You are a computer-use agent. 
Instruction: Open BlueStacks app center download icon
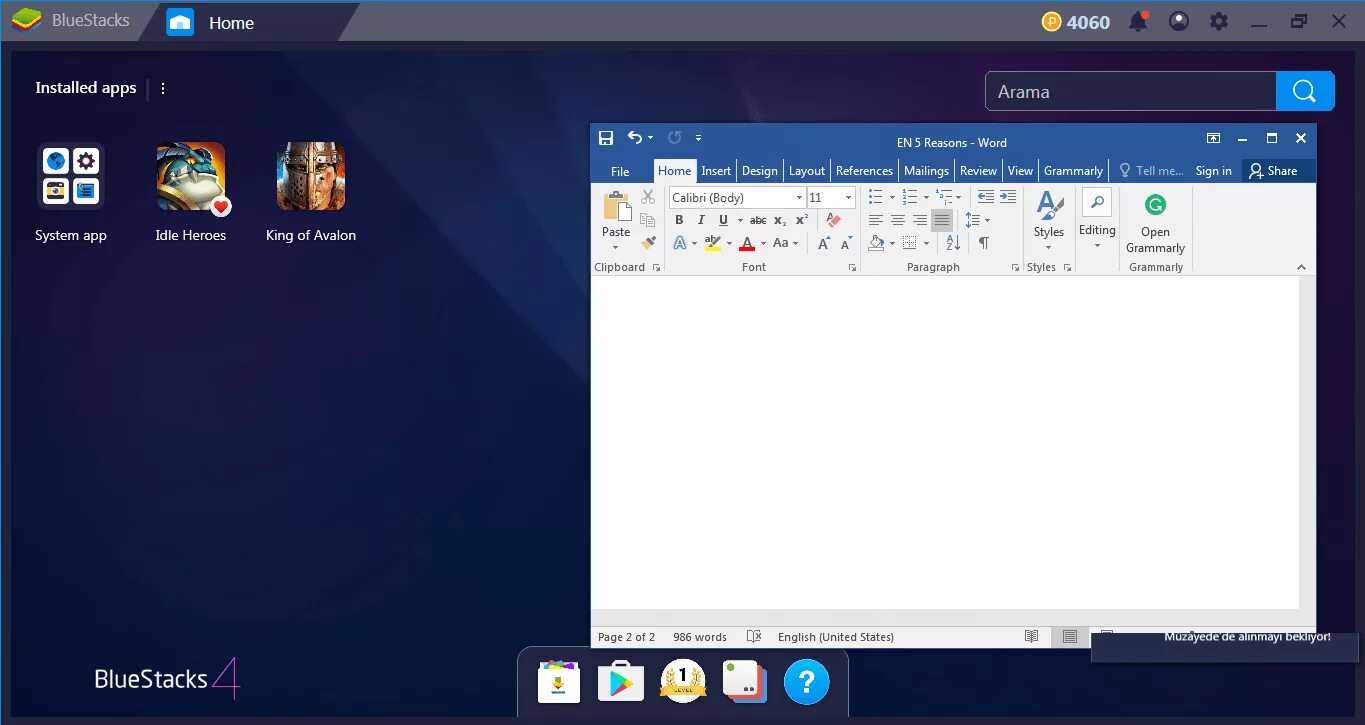pos(559,683)
